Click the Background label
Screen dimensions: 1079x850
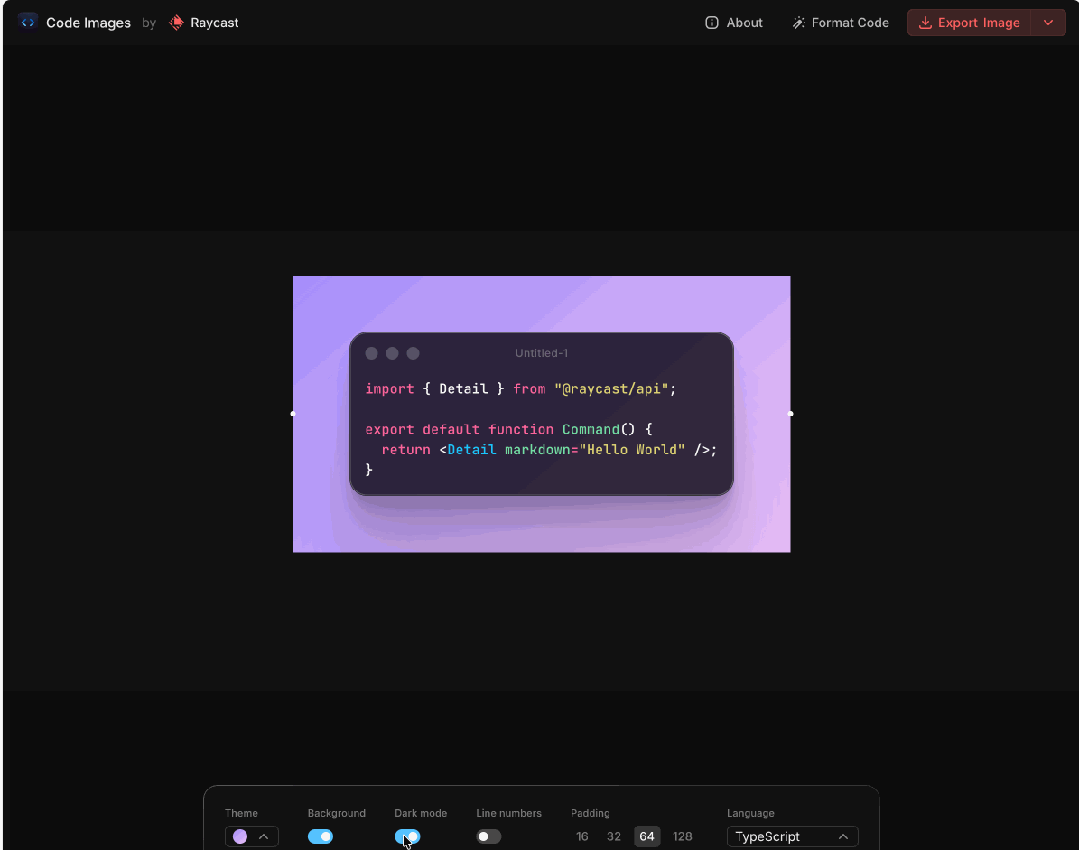[x=336, y=813]
